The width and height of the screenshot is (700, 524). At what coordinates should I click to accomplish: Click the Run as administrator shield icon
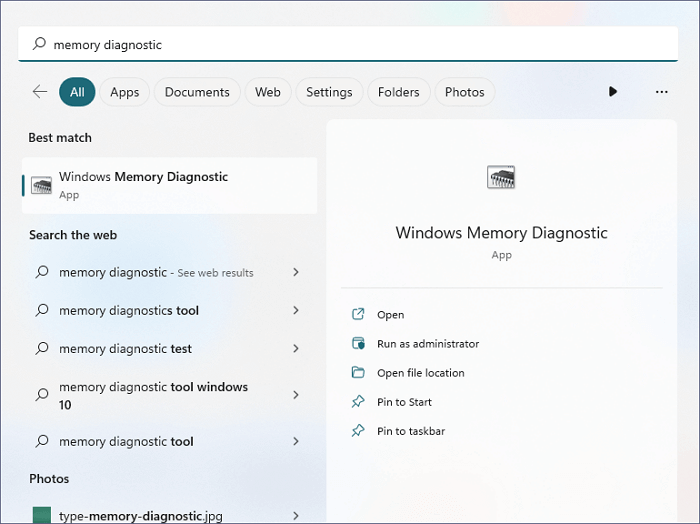click(x=358, y=344)
